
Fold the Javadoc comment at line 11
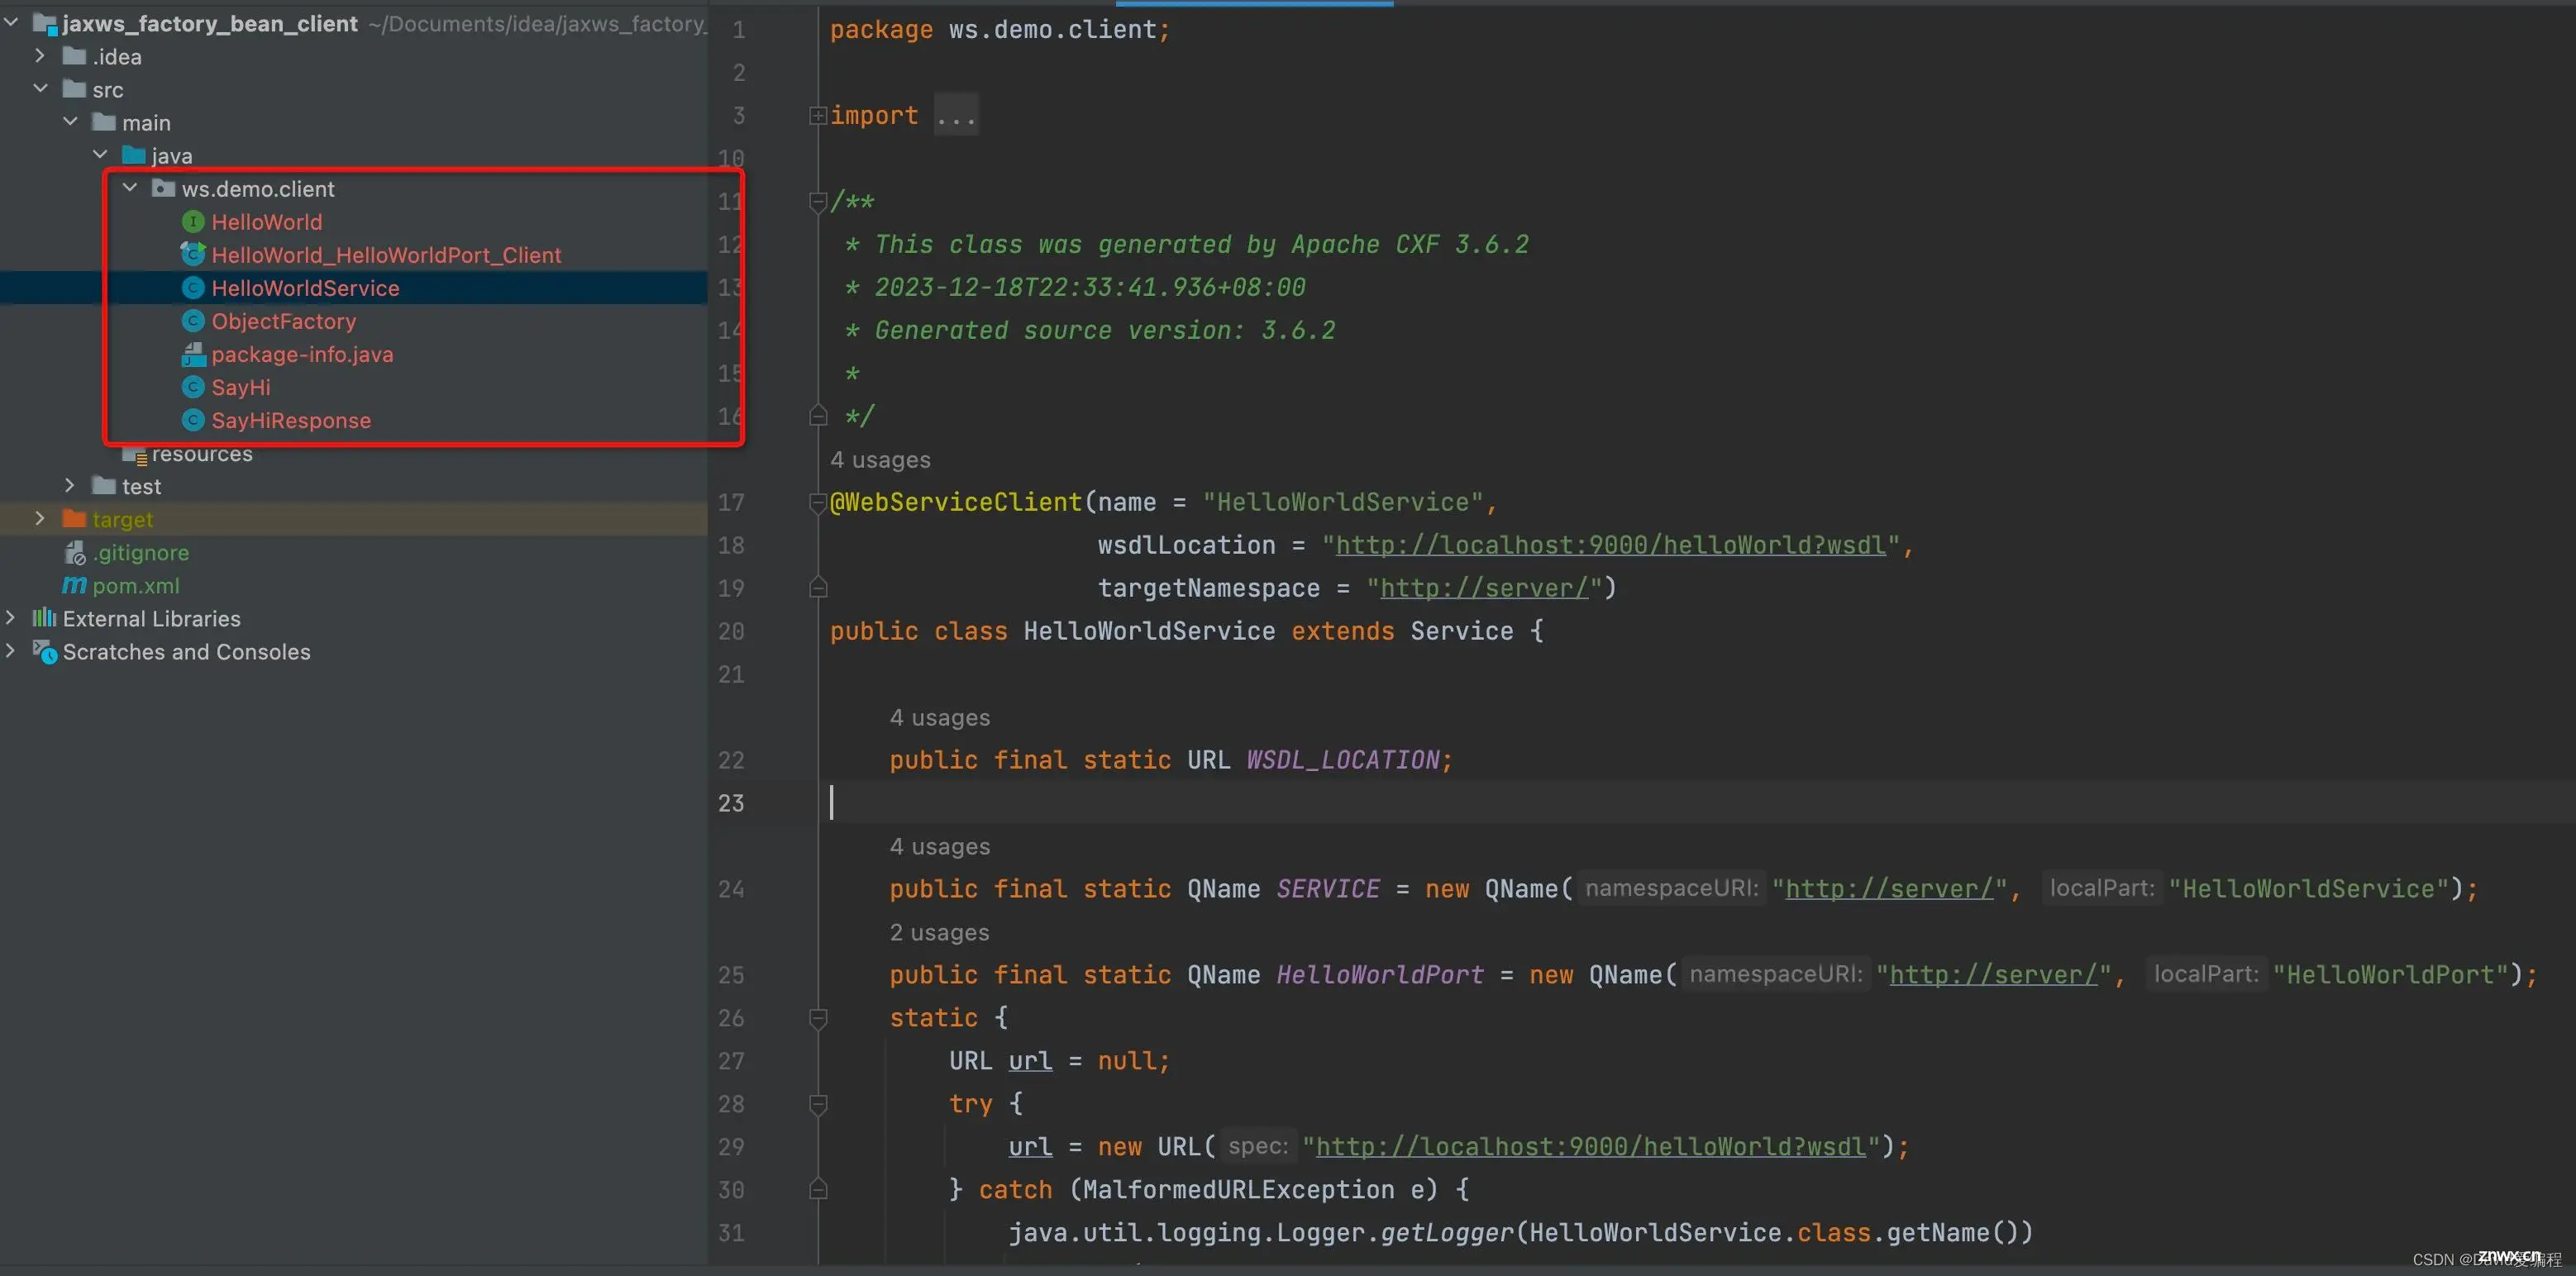[817, 202]
